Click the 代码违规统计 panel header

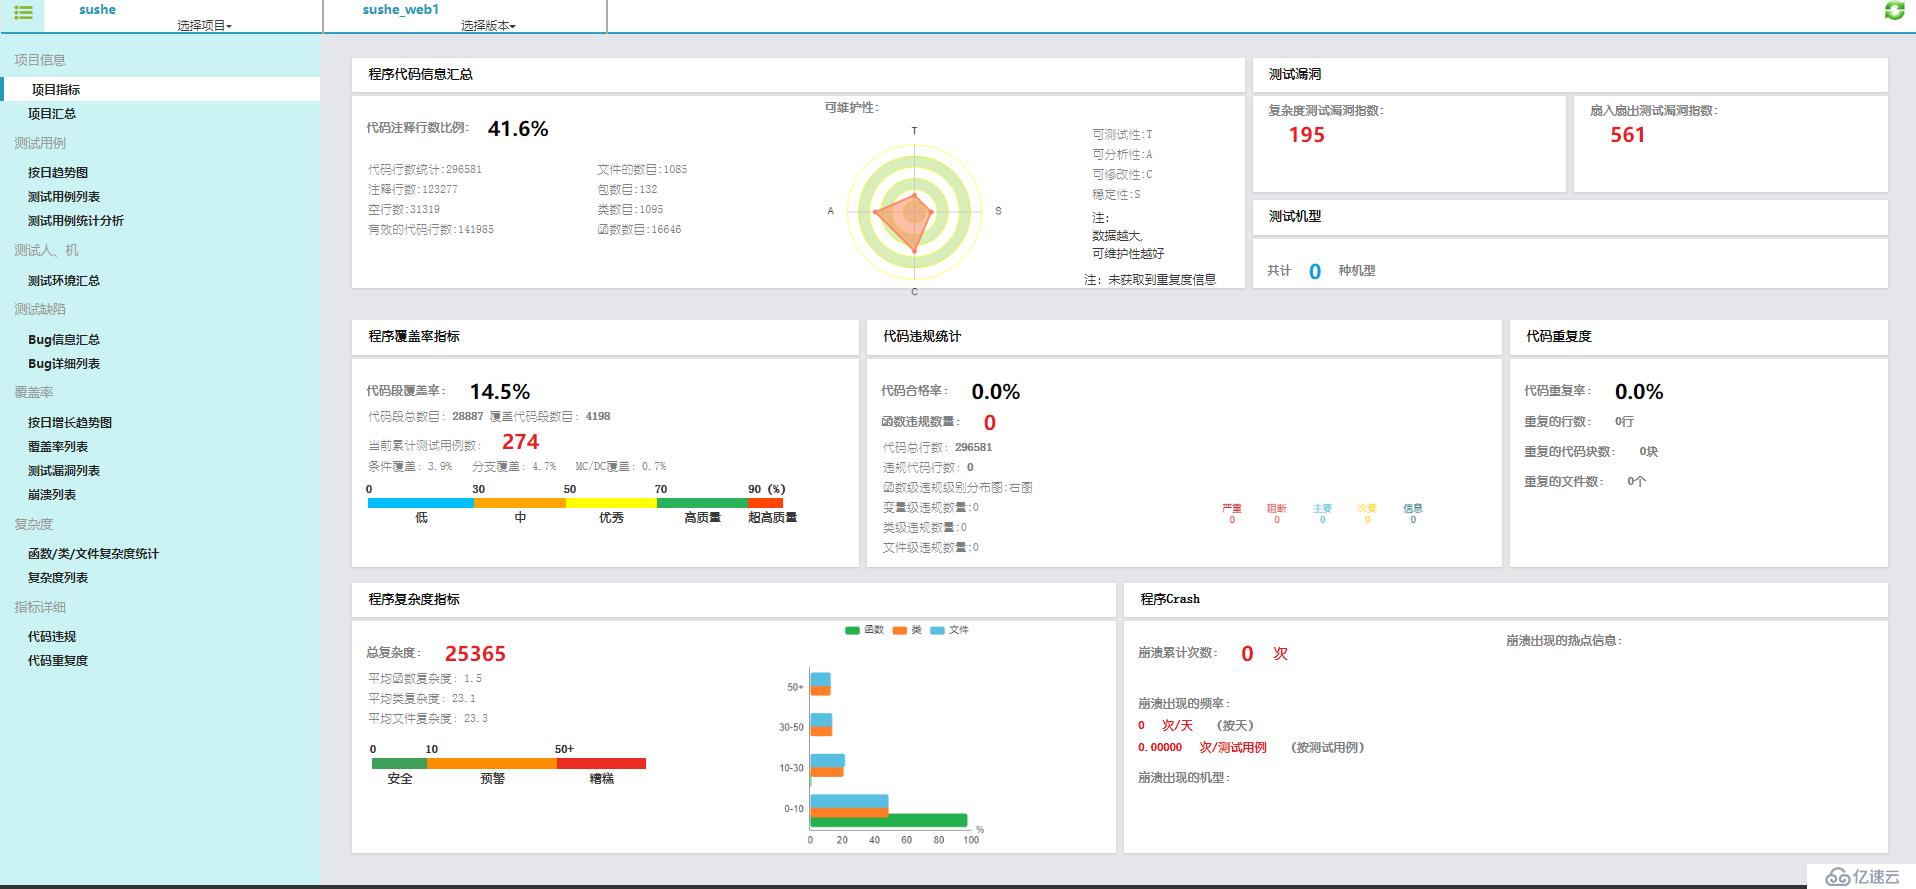(x=1184, y=337)
